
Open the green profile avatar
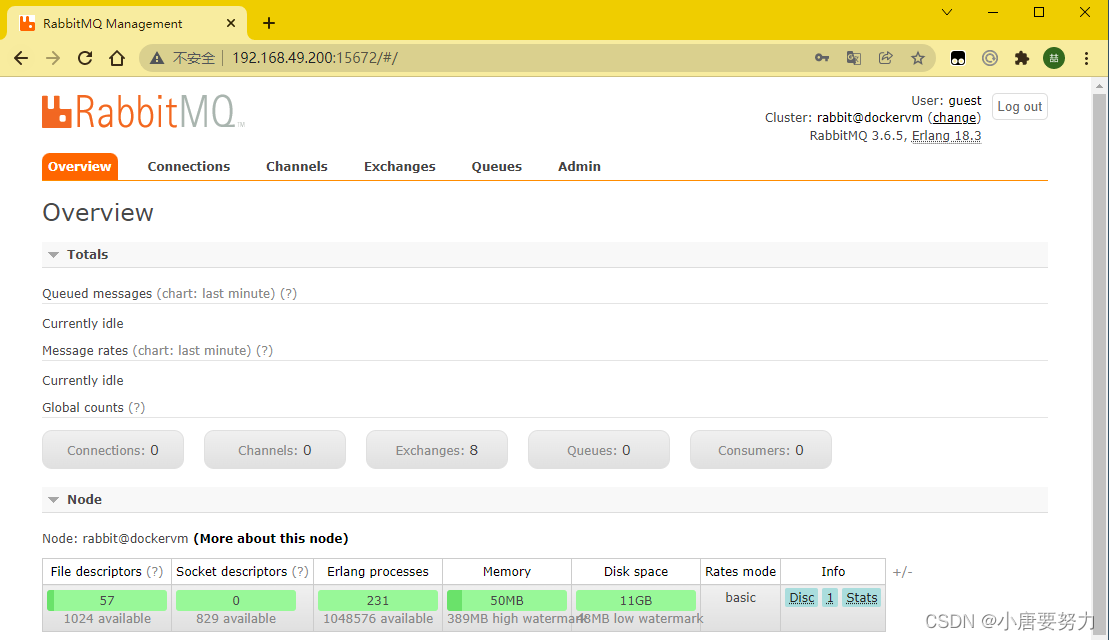[x=1054, y=58]
